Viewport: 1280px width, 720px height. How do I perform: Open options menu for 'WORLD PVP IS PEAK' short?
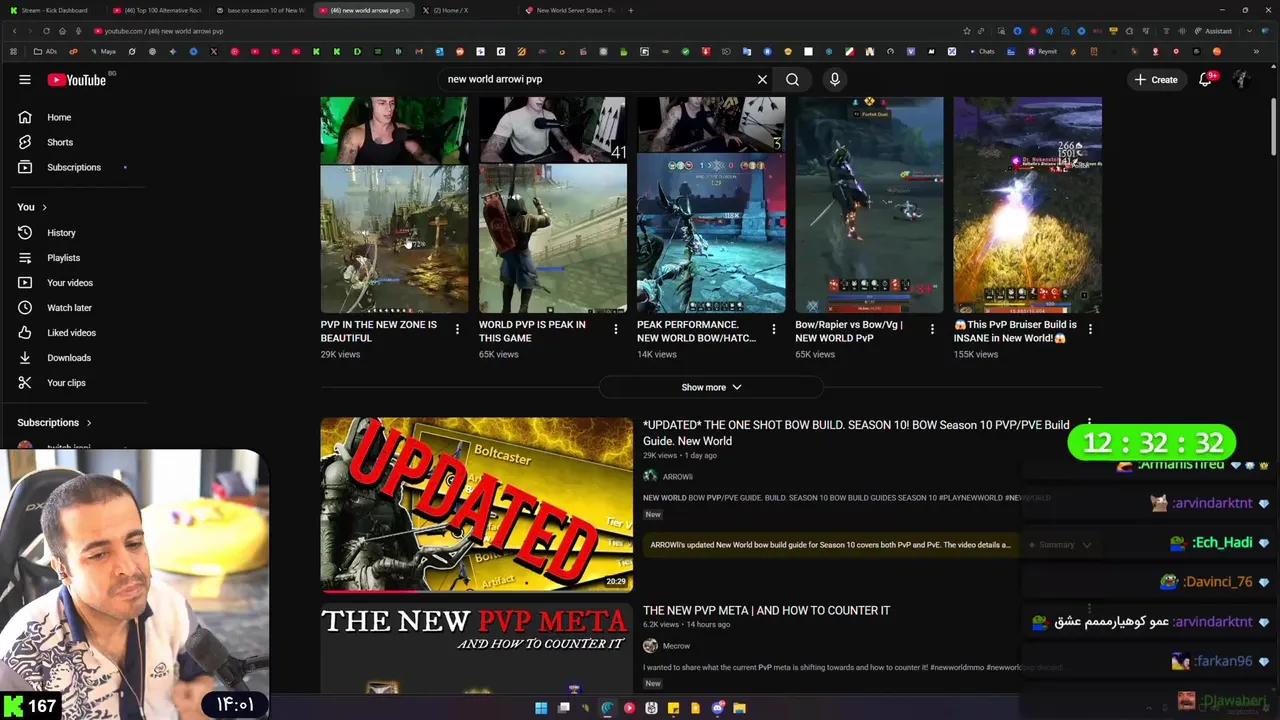coord(615,329)
